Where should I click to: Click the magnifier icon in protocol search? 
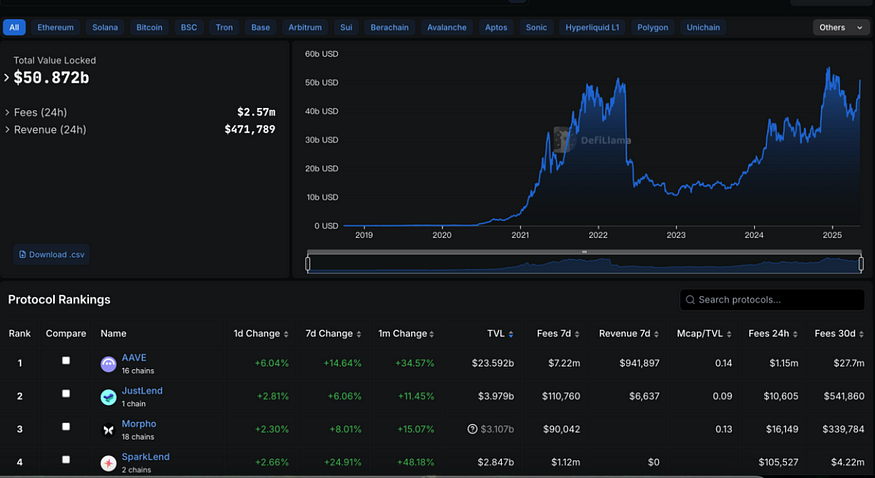690,300
